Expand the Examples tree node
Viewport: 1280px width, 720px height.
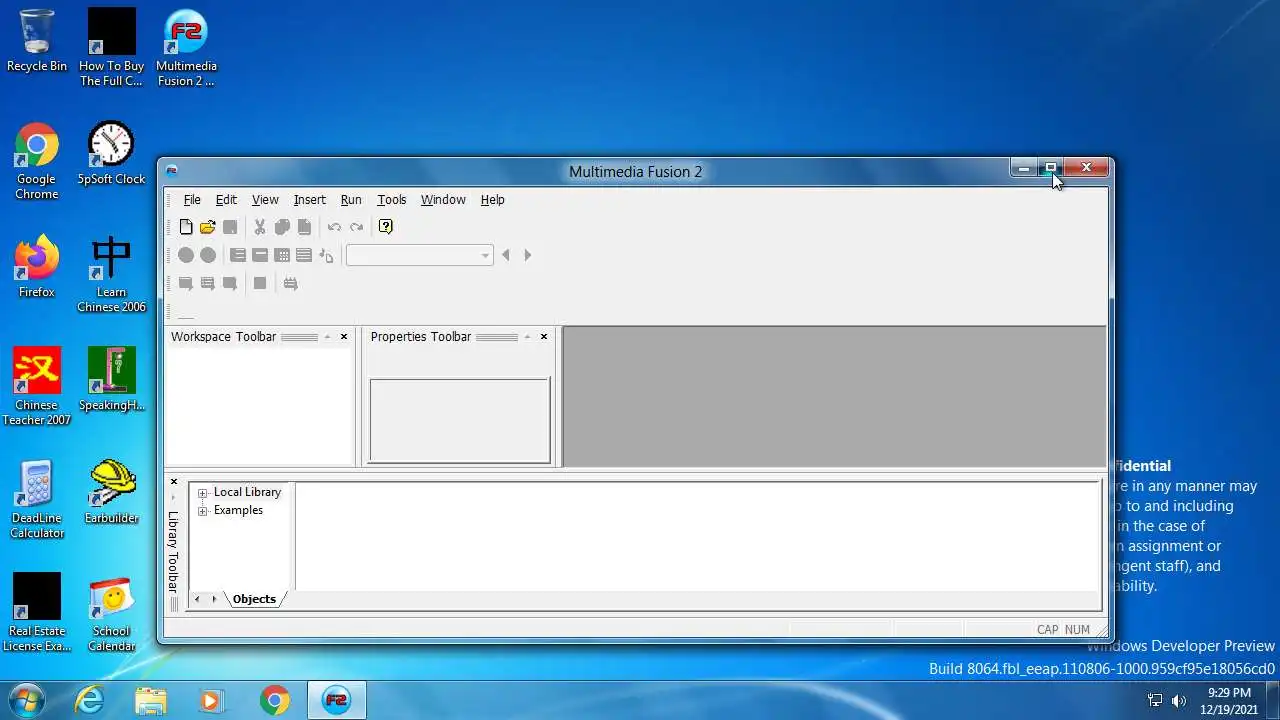(x=203, y=511)
